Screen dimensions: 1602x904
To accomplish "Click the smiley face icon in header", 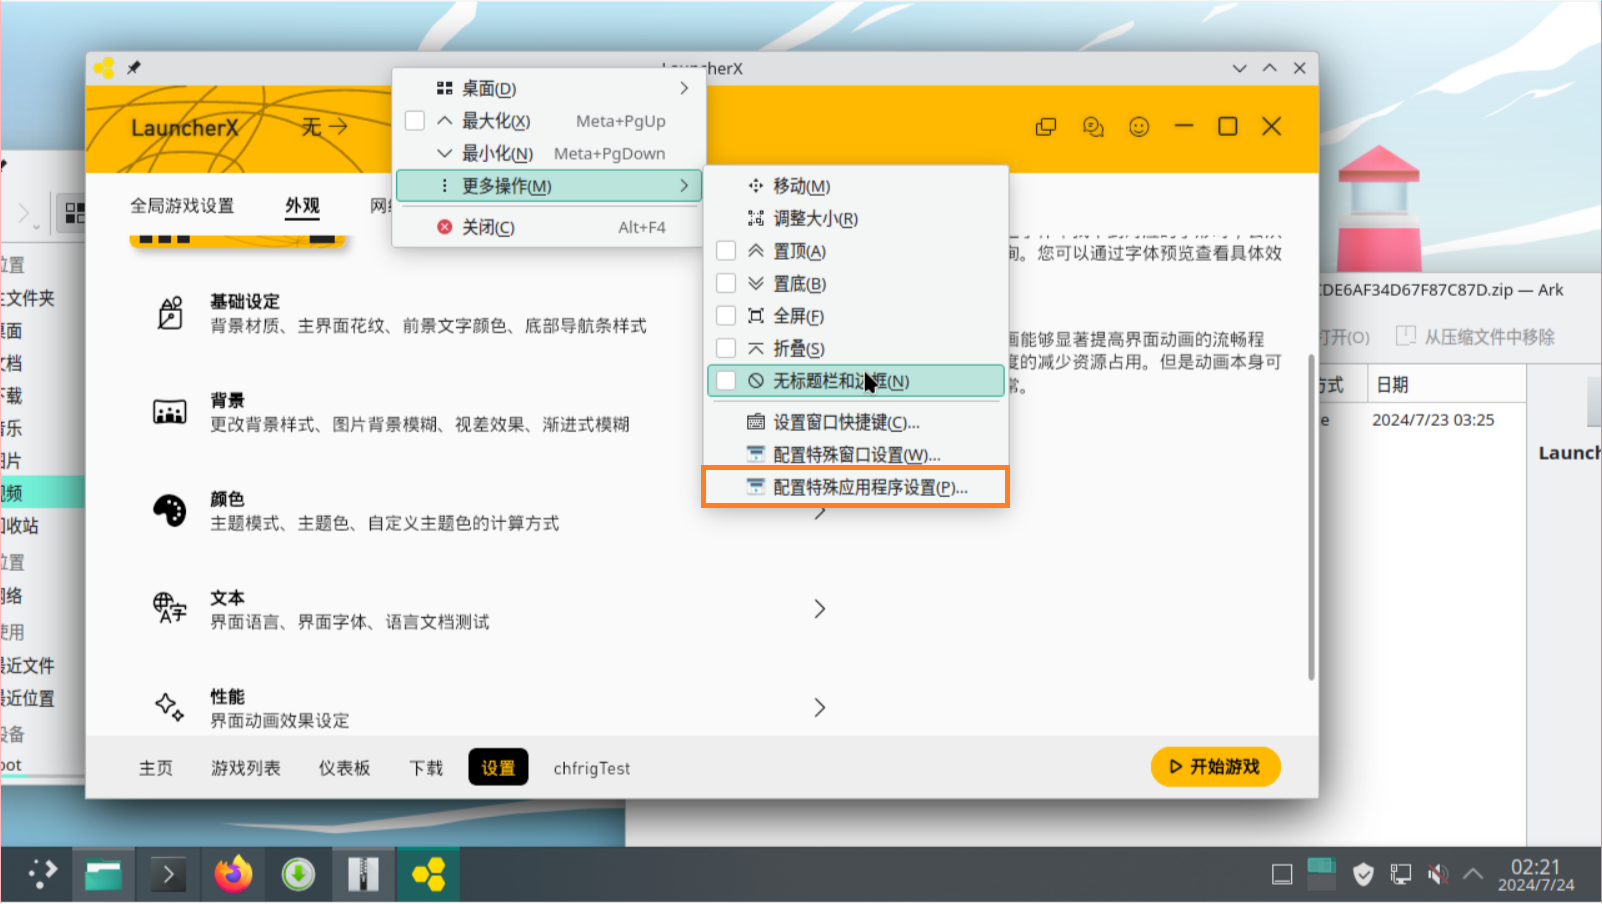I will coord(1139,127).
